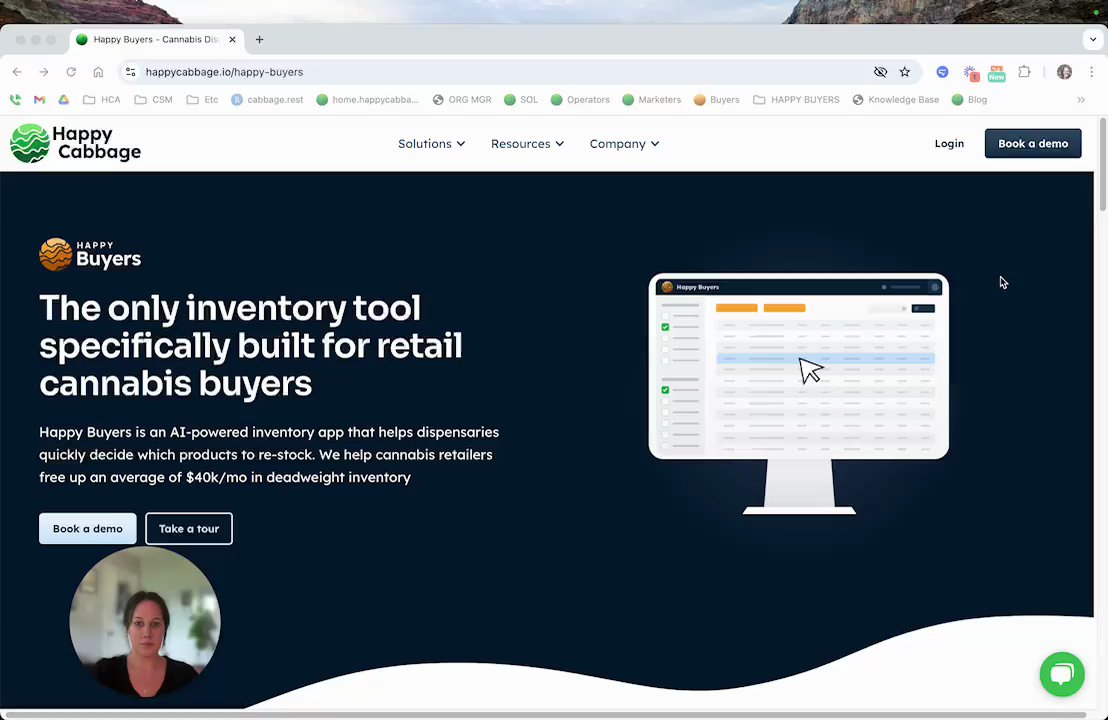1108x720 pixels.
Task: Open the green phone bookmark icon
Action: pyautogui.click(x=16, y=100)
